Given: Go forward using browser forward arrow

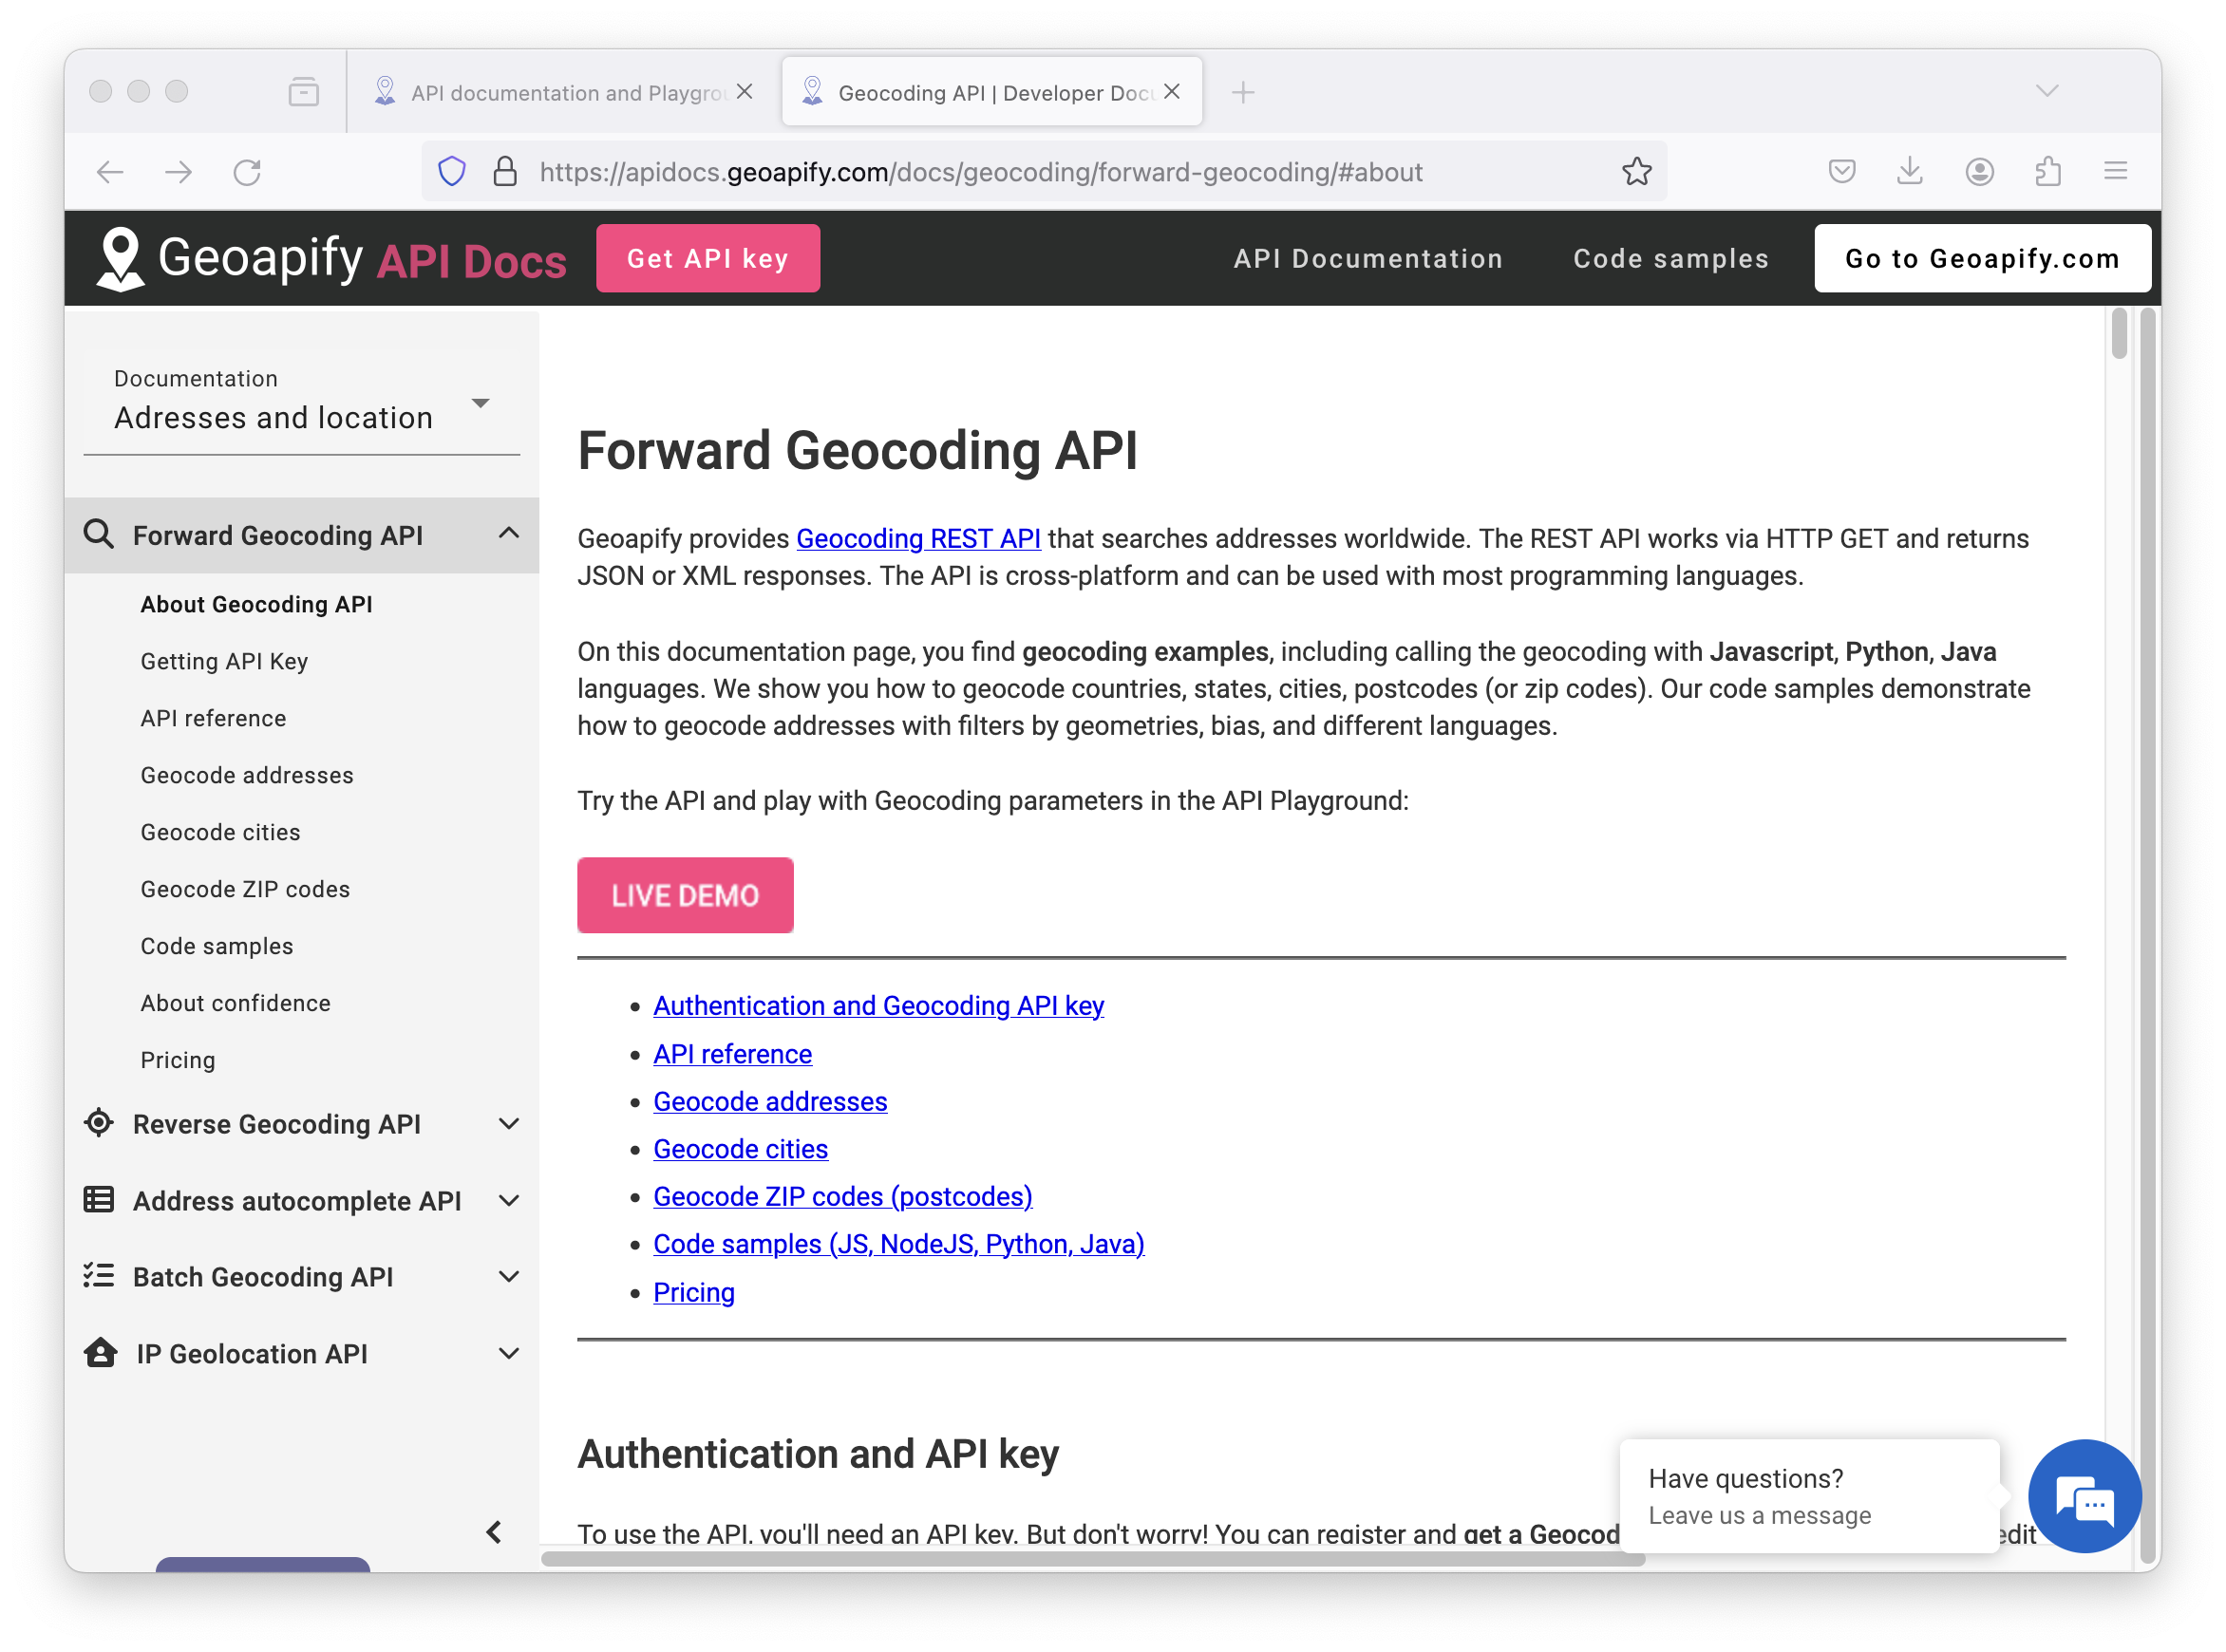Looking at the screenshot, I should [179, 172].
